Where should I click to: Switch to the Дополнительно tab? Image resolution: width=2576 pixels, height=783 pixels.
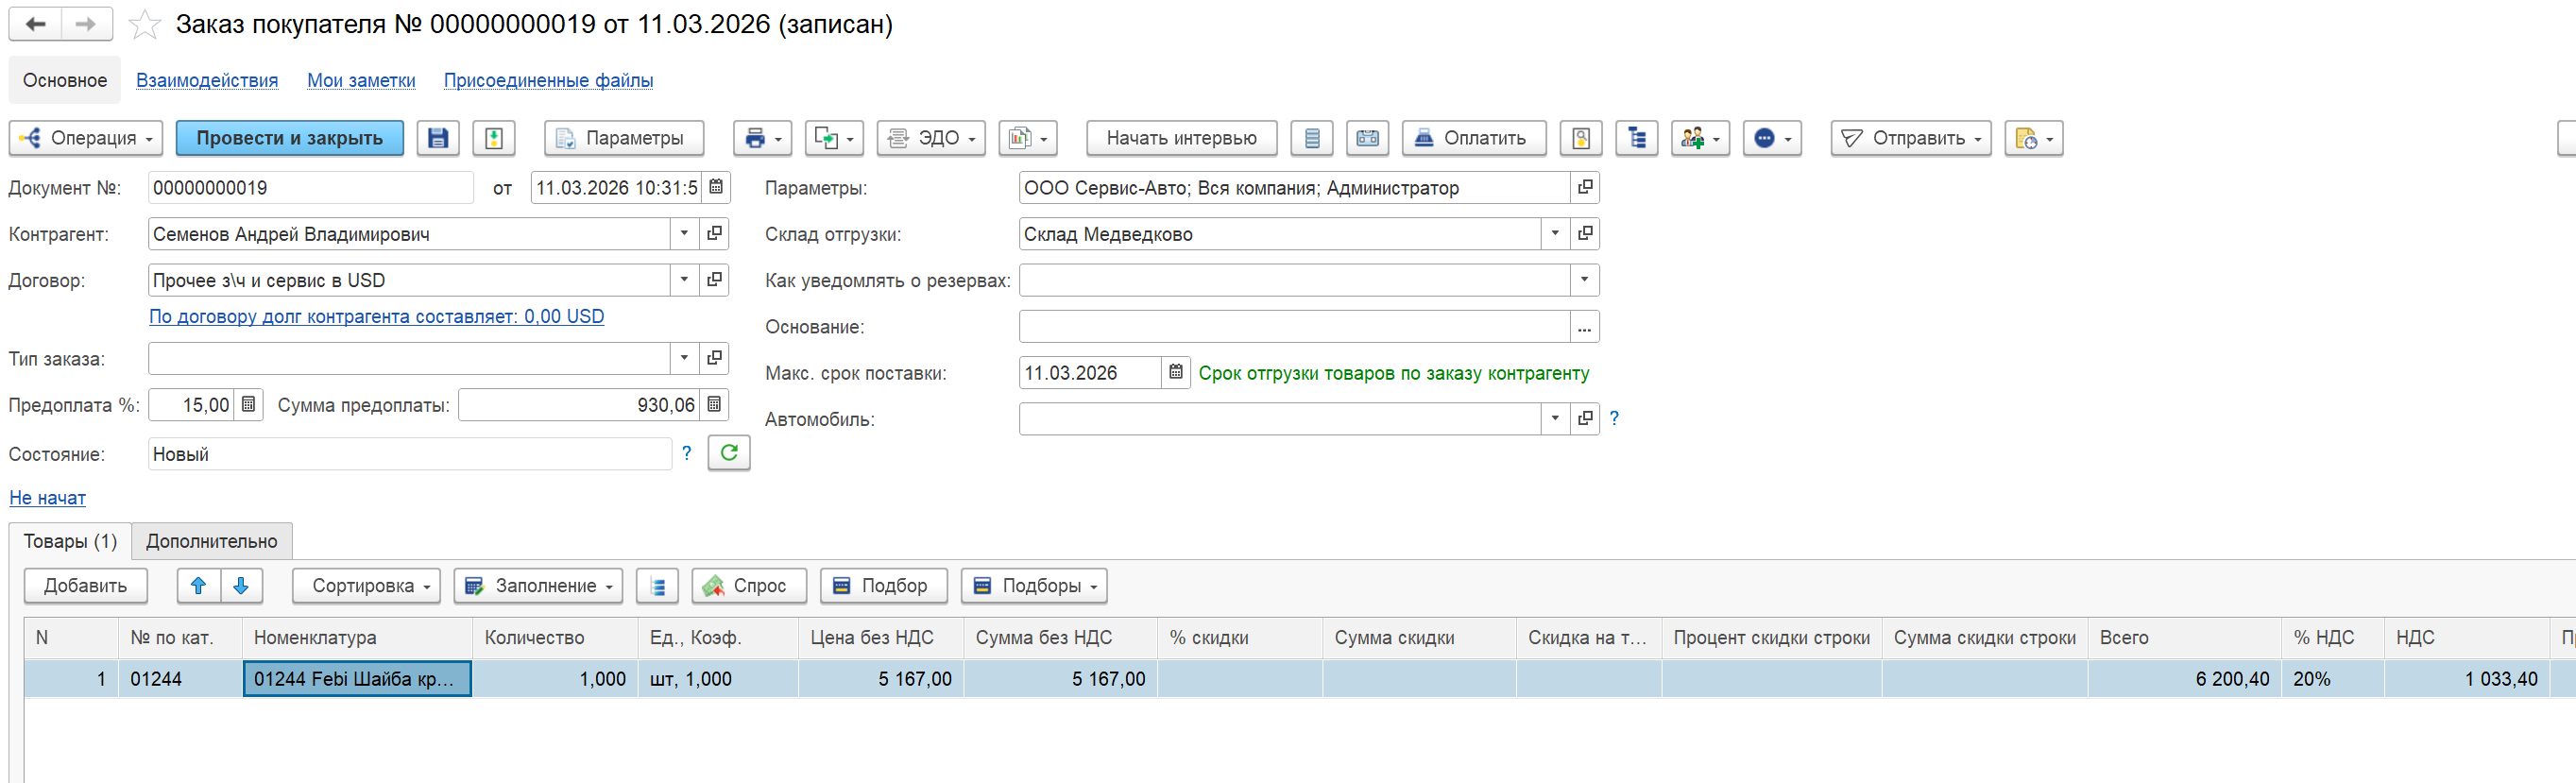(212, 541)
